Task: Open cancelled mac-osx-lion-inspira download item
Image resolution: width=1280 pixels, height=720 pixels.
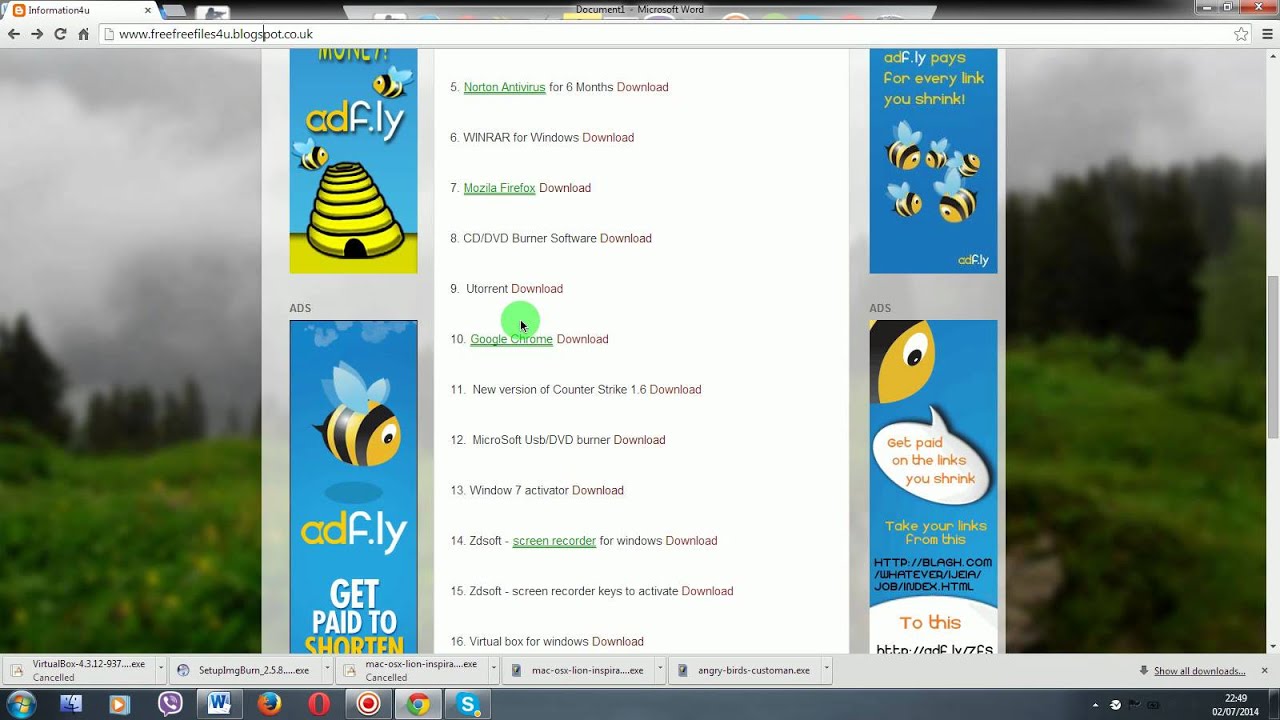Action: pos(412,670)
